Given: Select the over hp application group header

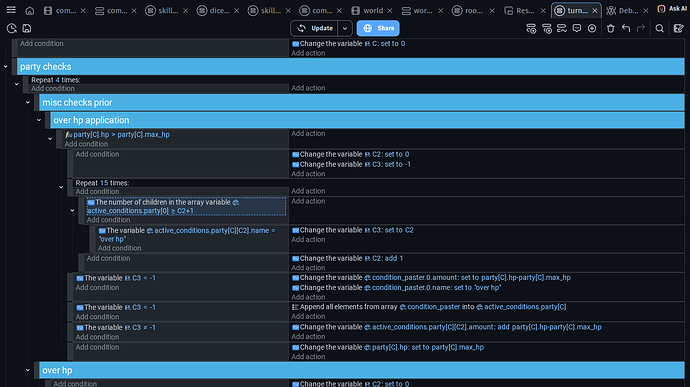Looking at the screenshot, I should click(x=367, y=120).
